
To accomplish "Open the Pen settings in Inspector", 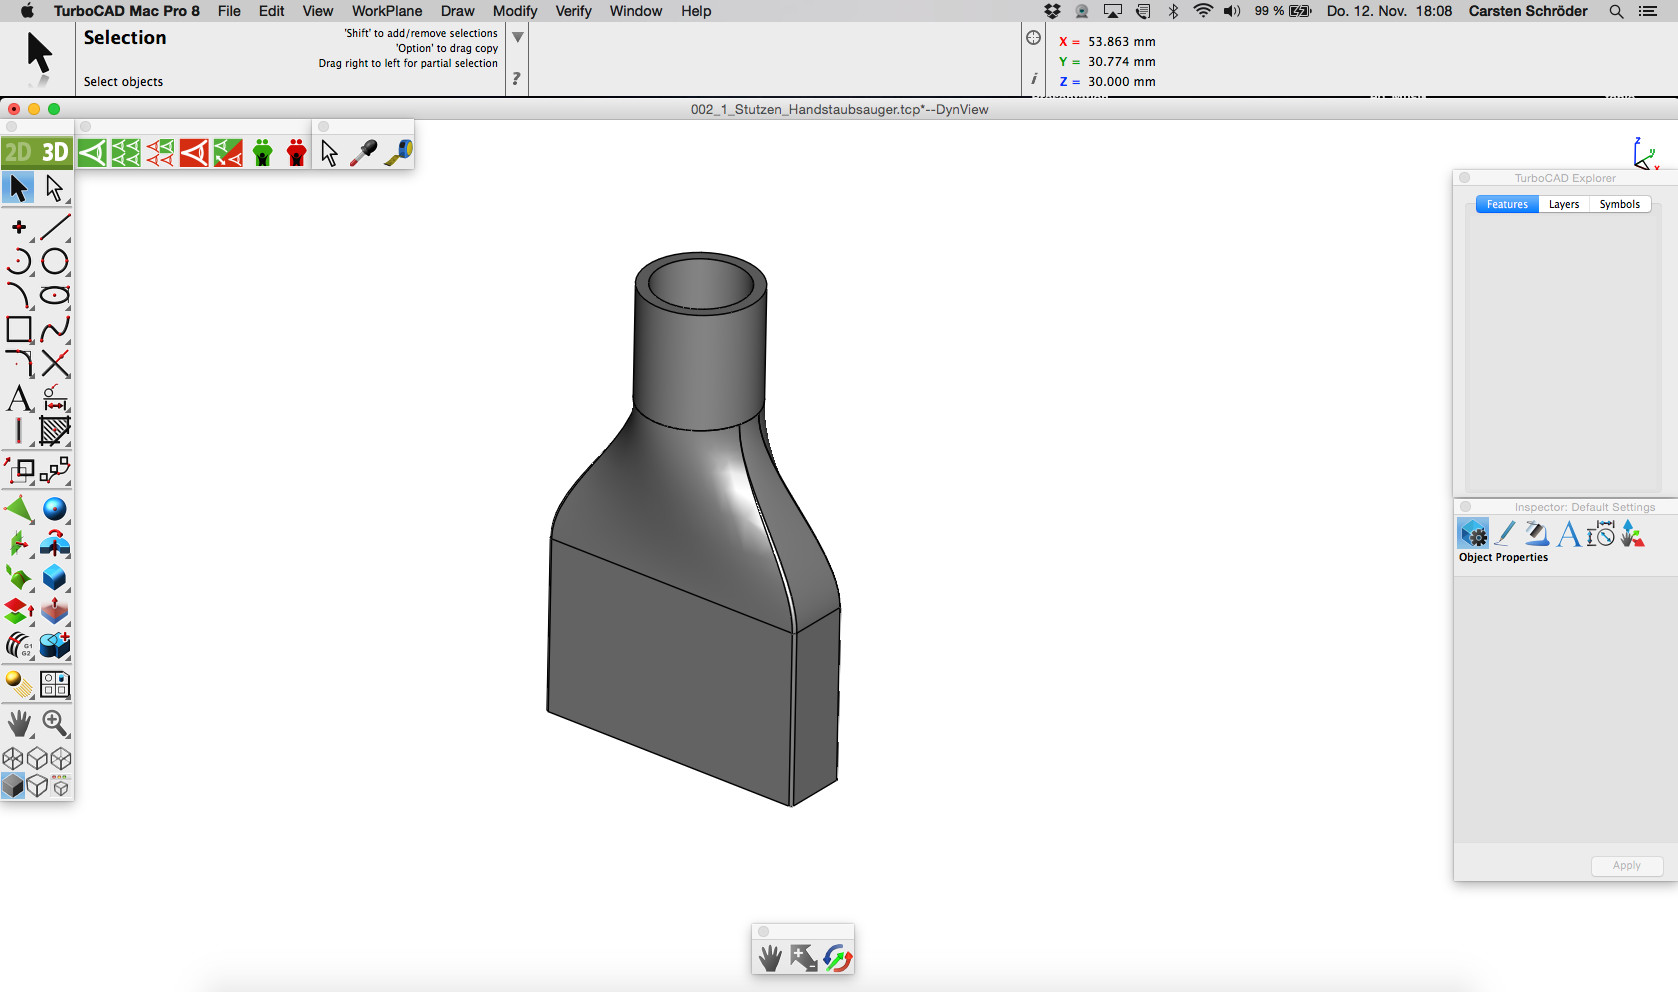I will coord(1505,534).
